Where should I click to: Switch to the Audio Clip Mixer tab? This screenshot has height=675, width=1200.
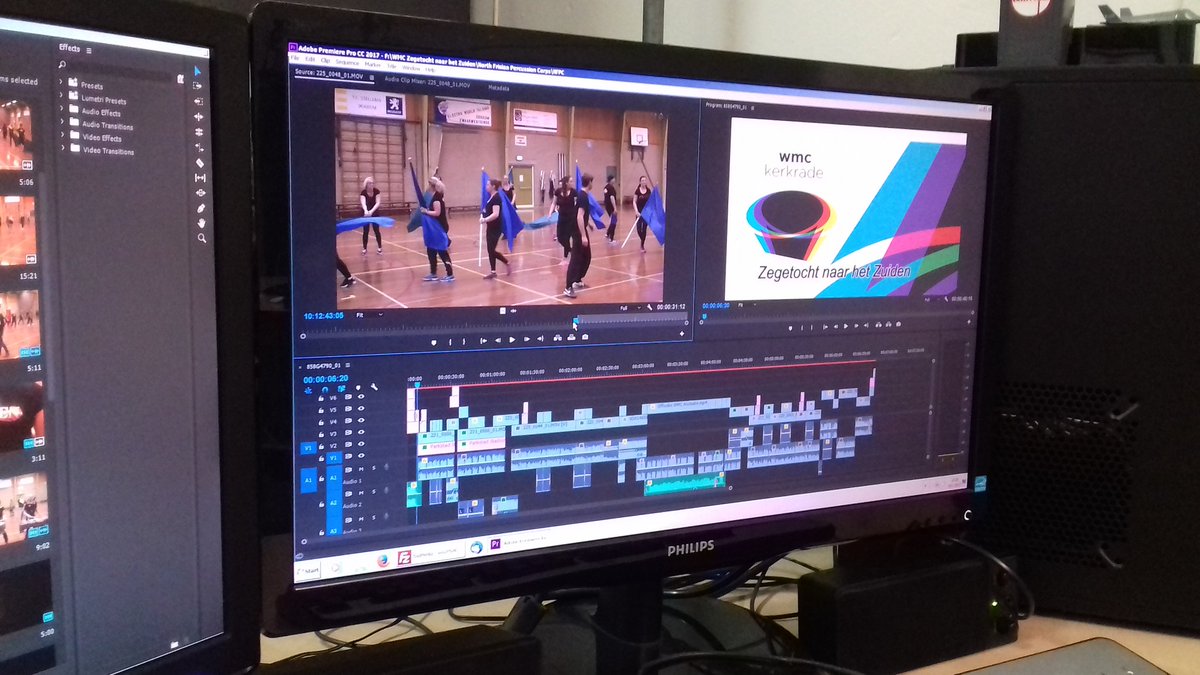(427, 82)
